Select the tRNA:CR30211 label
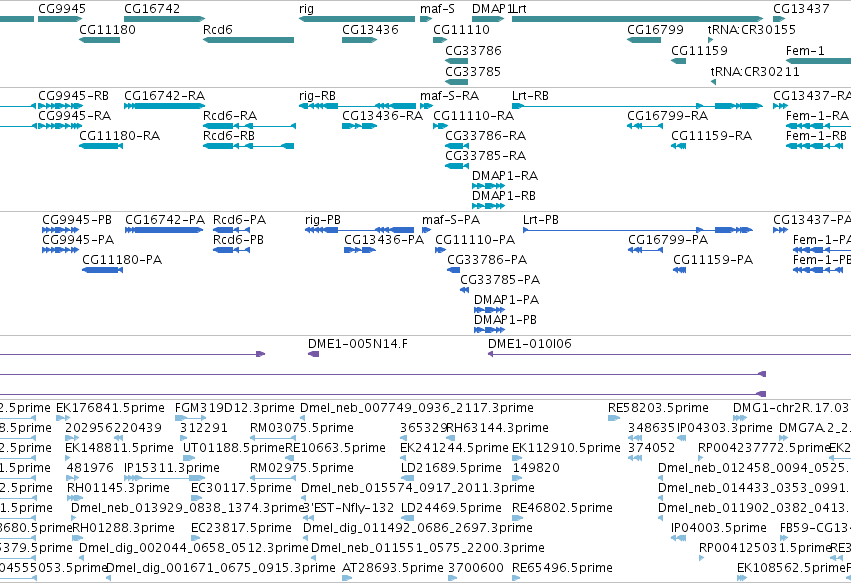This screenshot has height=583, width=851. (x=755, y=72)
